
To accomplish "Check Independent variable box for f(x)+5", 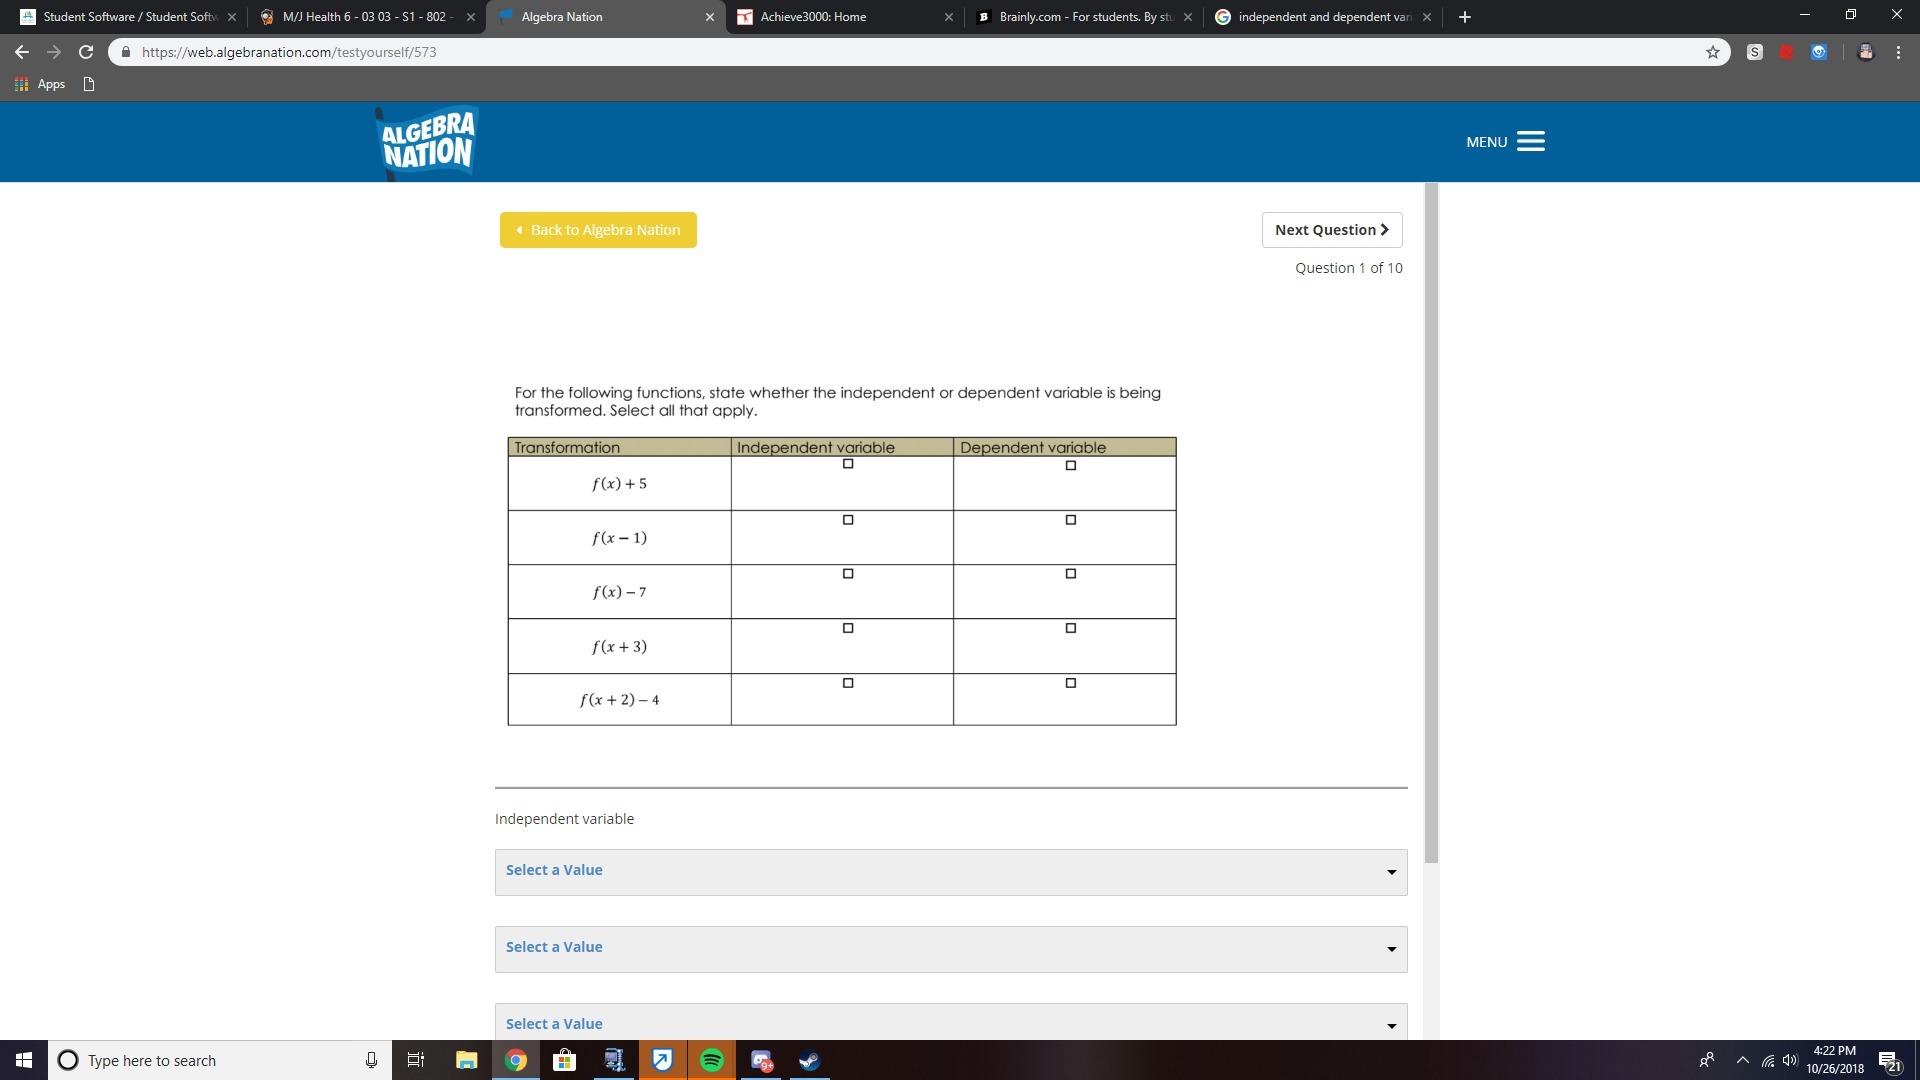I will (x=848, y=464).
